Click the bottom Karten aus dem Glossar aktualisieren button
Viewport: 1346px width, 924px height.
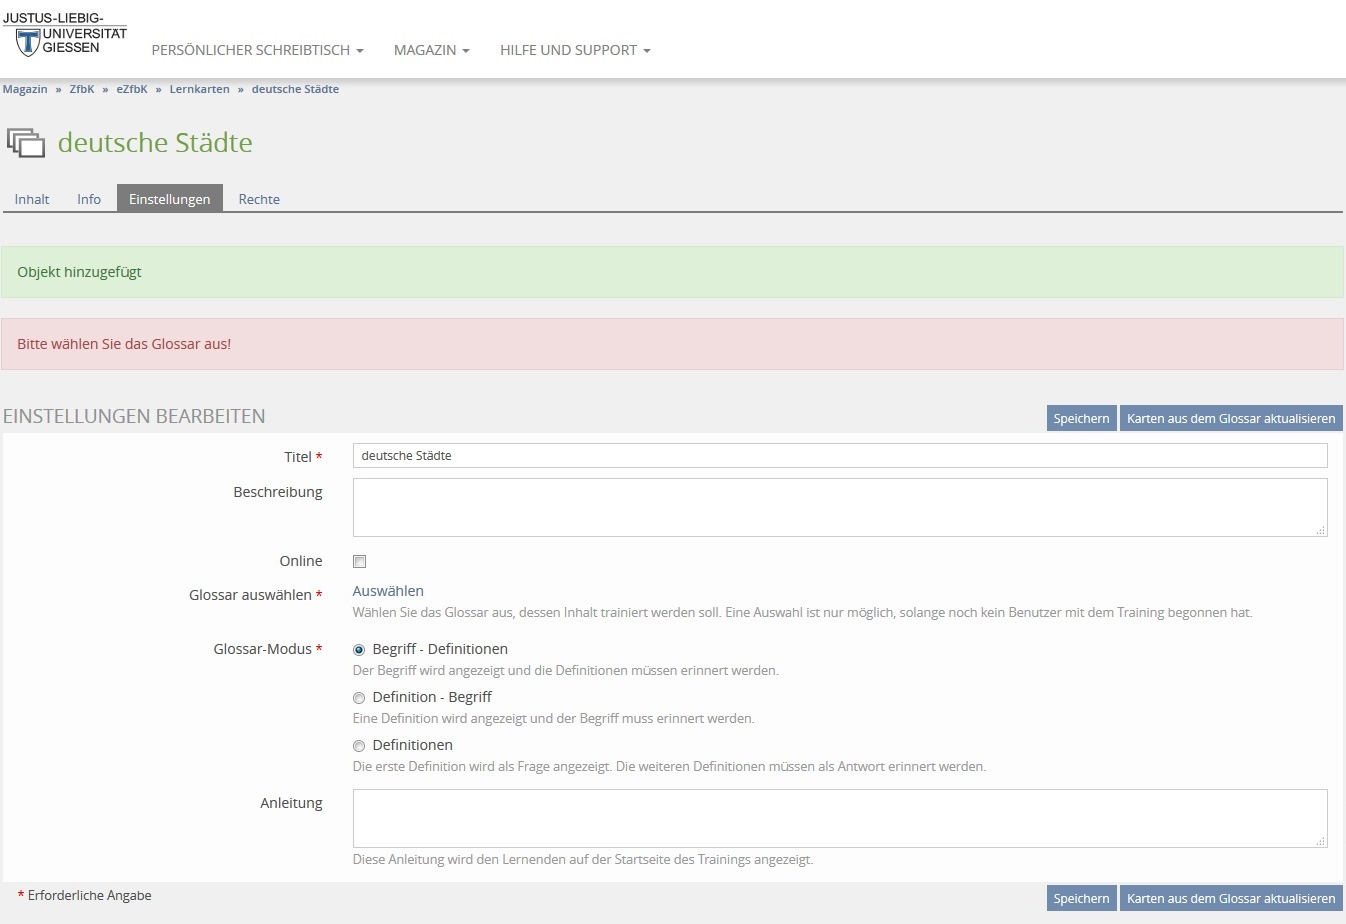1230,898
